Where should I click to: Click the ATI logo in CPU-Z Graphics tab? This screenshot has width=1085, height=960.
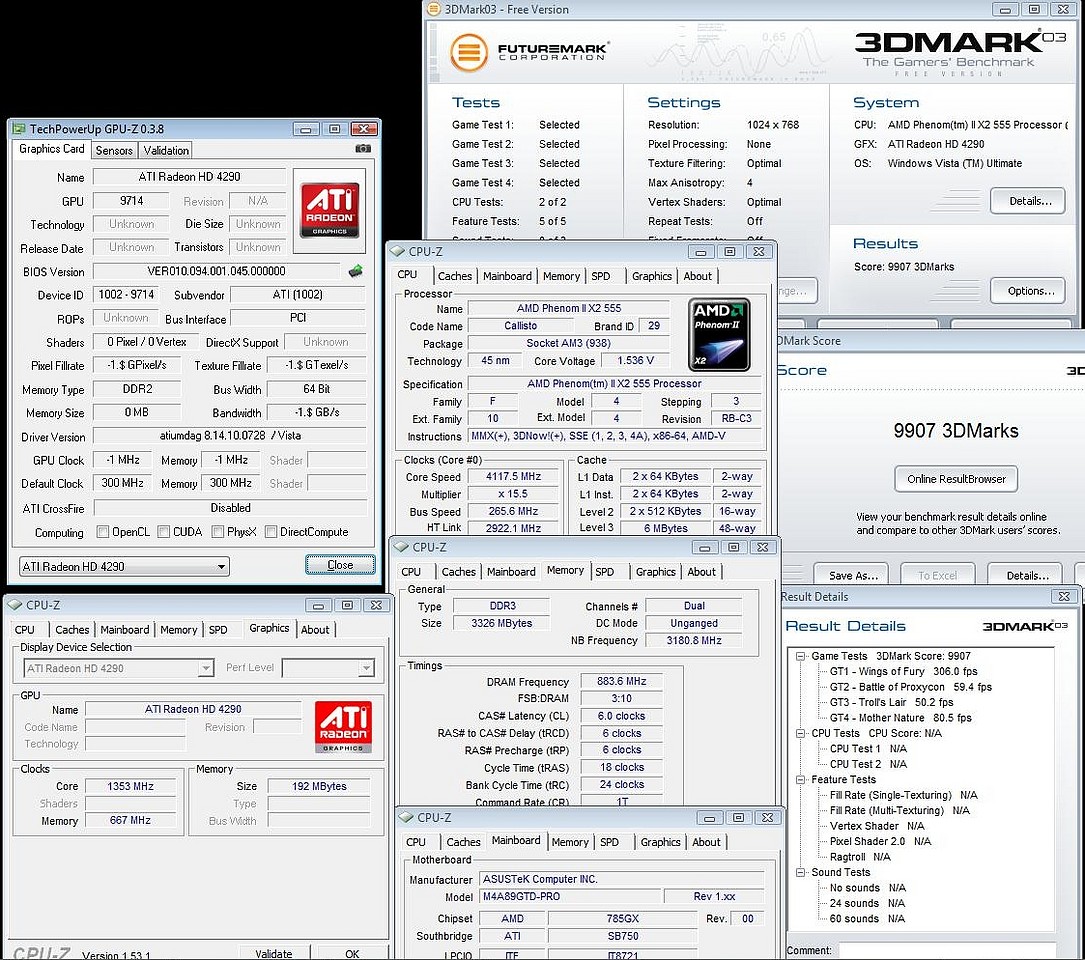point(344,727)
